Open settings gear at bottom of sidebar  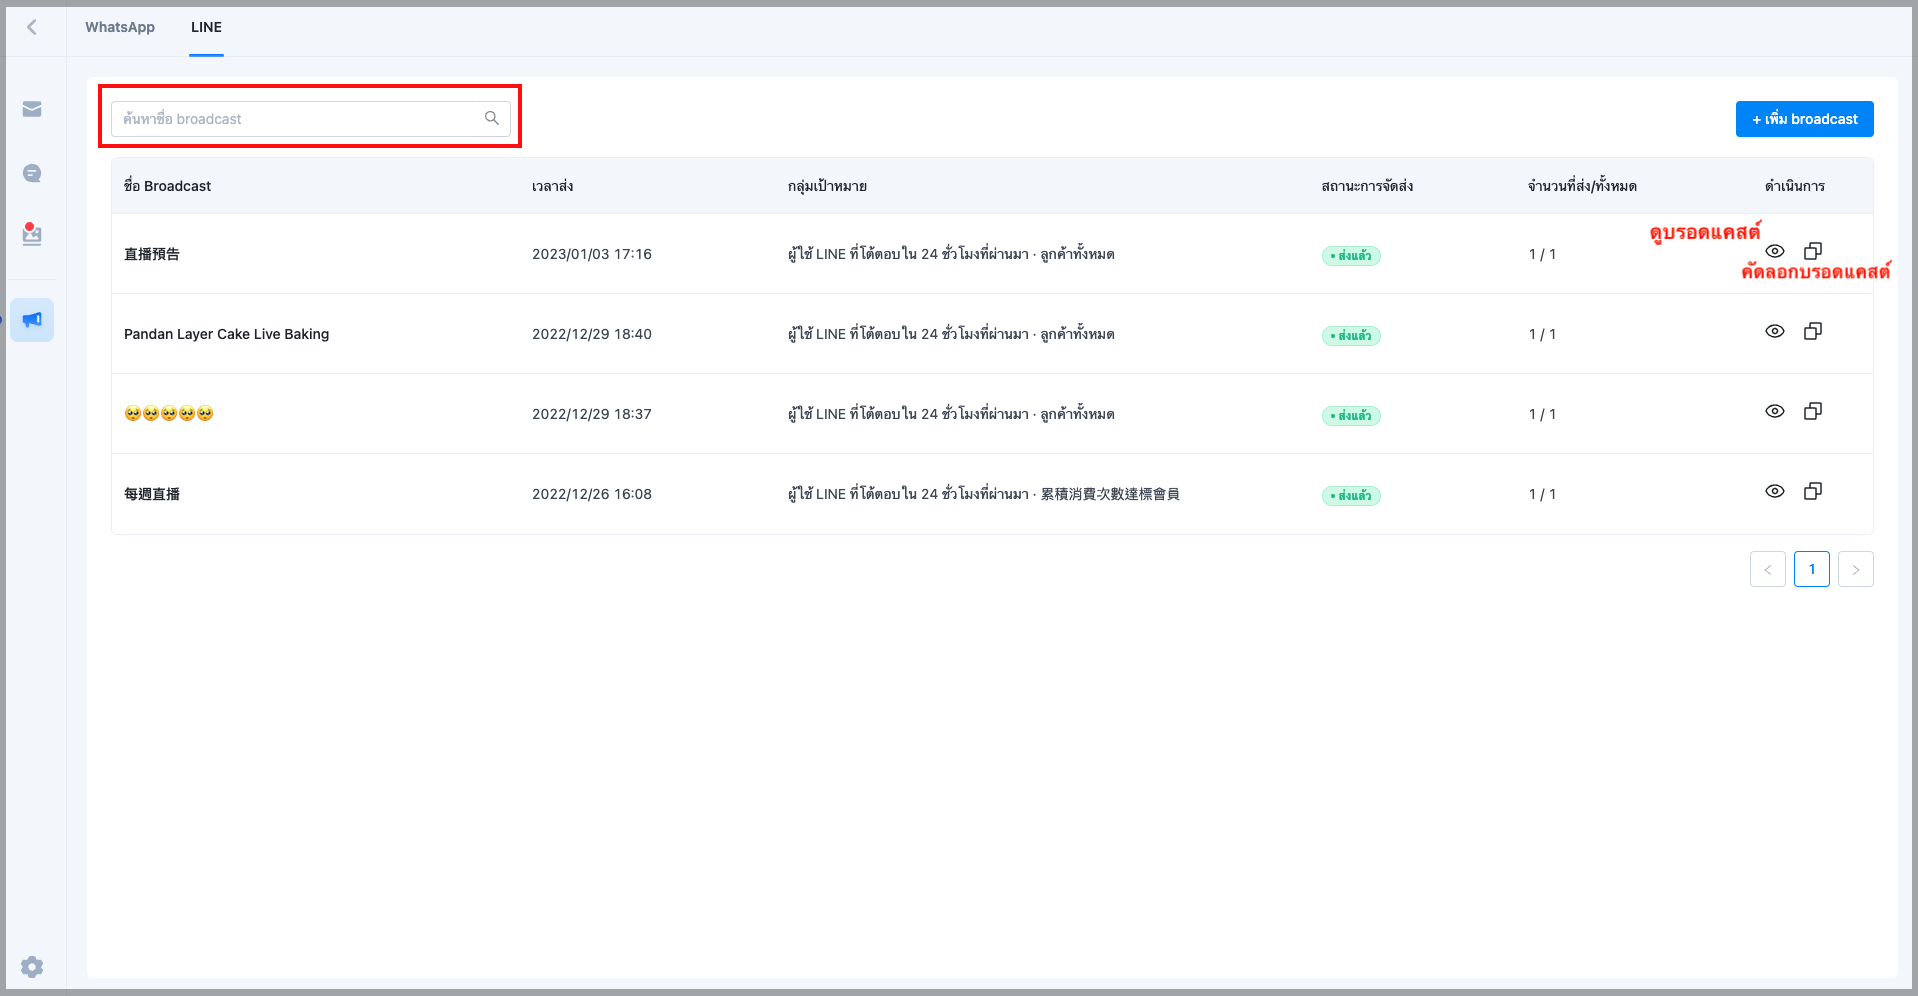[32, 966]
